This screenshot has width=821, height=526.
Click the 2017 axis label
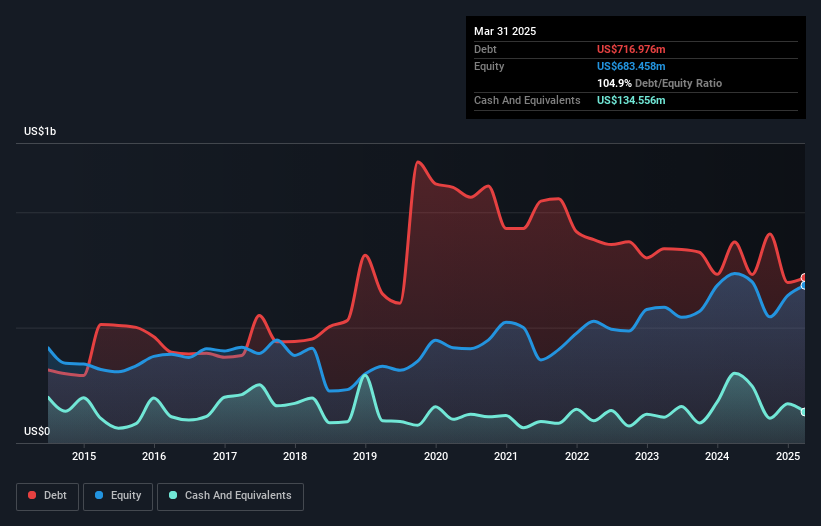point(225,456)
